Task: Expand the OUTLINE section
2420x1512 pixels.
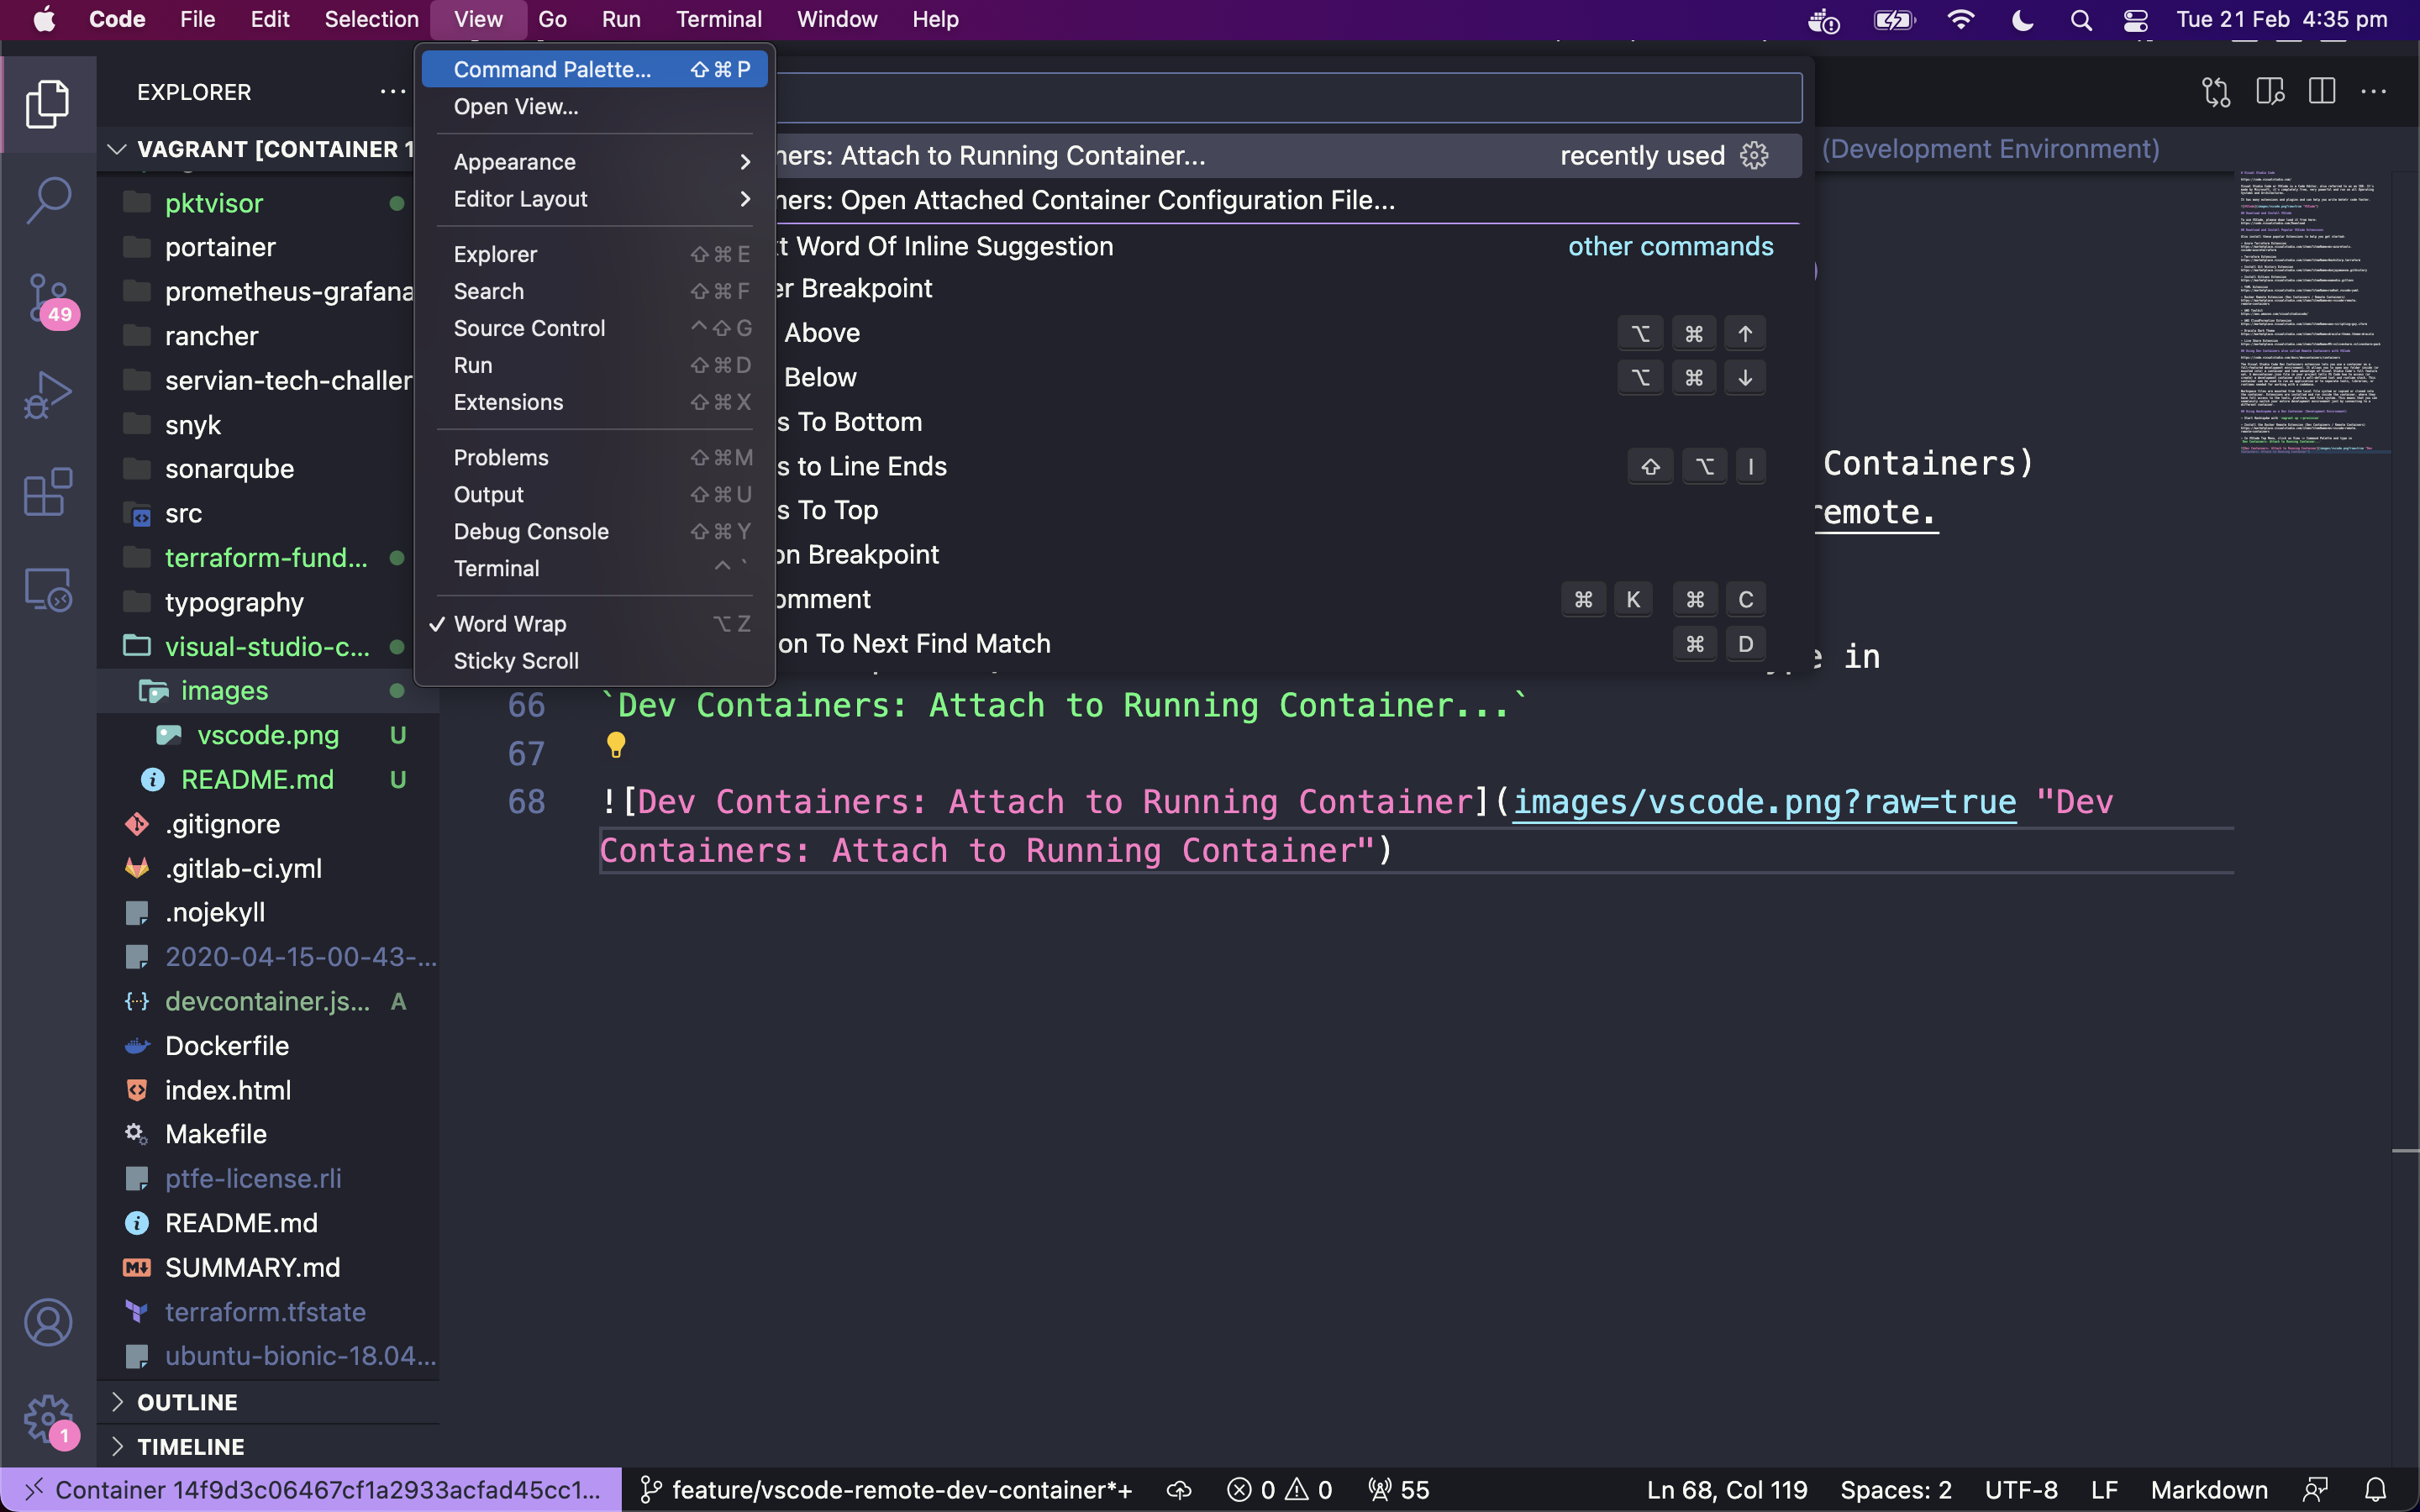Action: pyautogui.click(x=187, y=1402)
